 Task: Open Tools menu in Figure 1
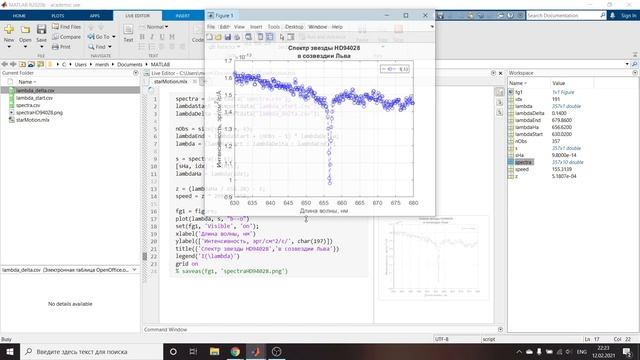coord(273,27)
